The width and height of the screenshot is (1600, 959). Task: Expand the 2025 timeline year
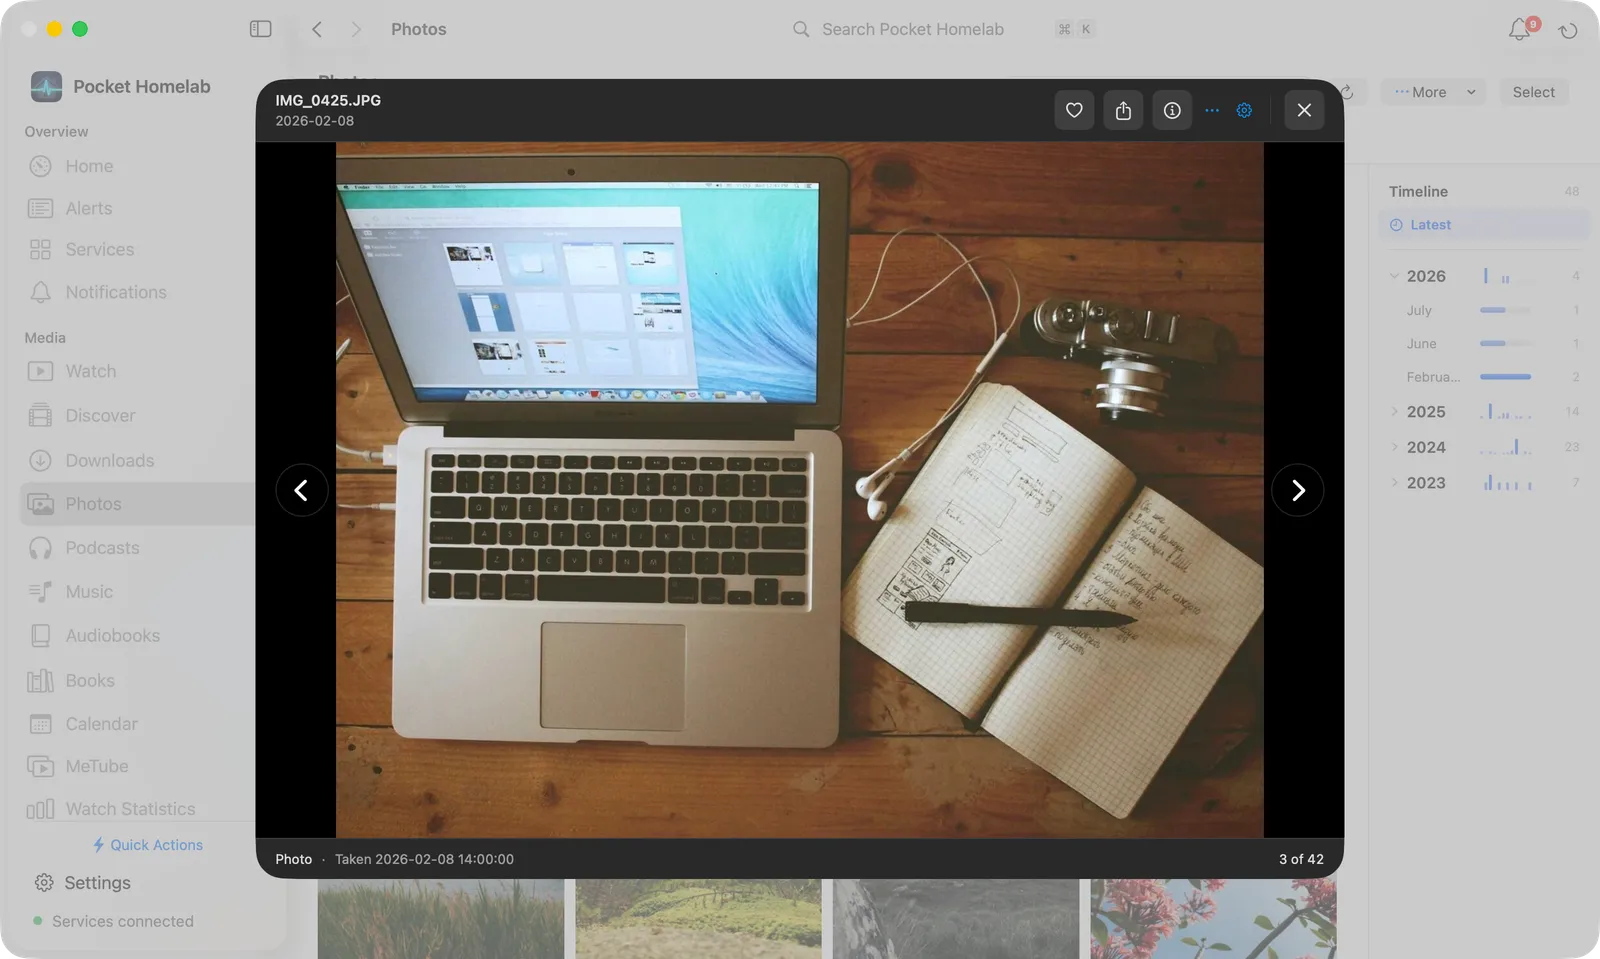click(x=1394, y=411)
